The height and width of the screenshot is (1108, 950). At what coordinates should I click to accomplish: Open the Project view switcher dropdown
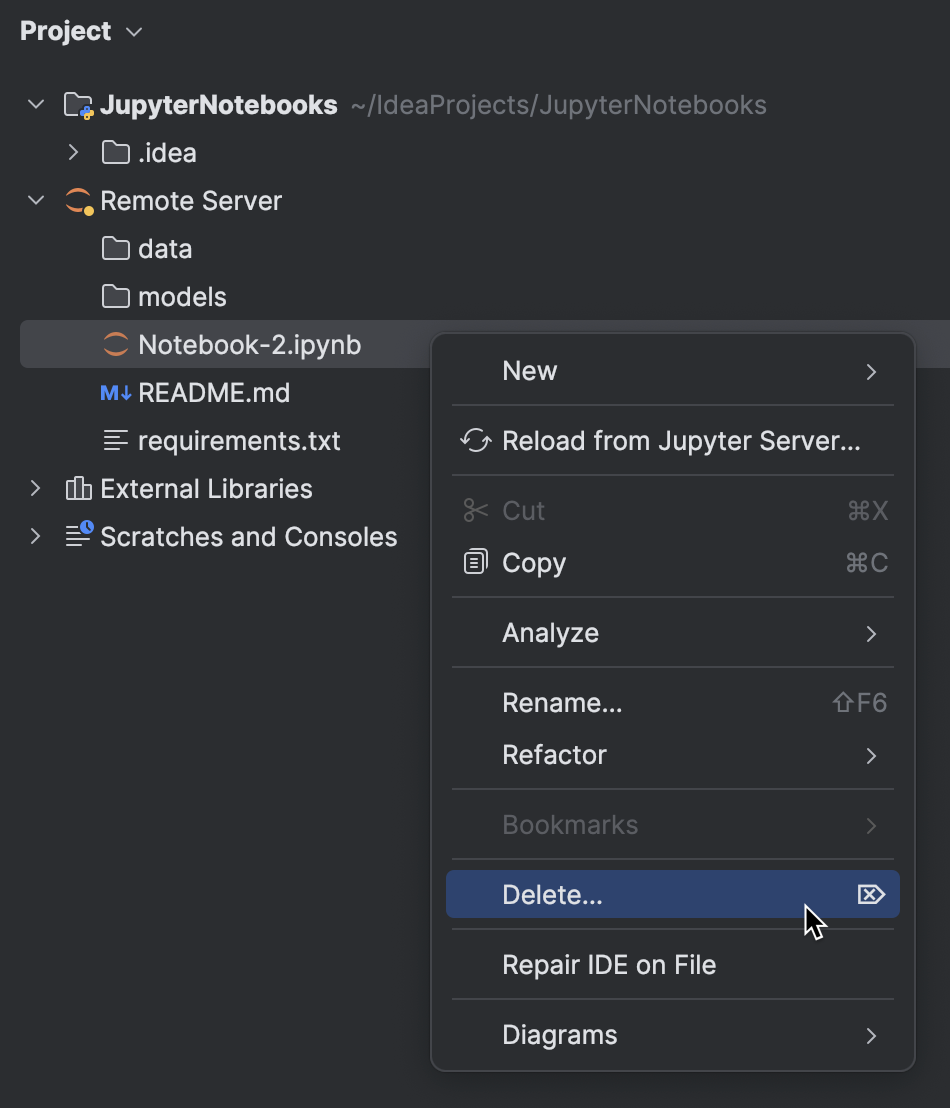134,31
